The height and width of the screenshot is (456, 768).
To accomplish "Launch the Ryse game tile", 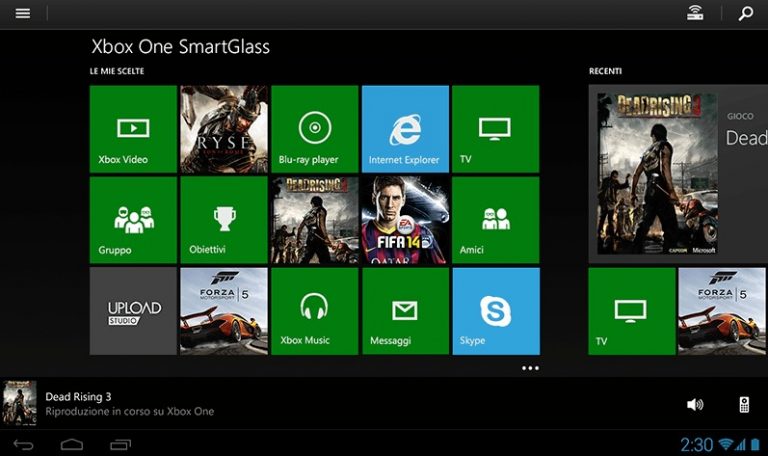I will point(224,129).
